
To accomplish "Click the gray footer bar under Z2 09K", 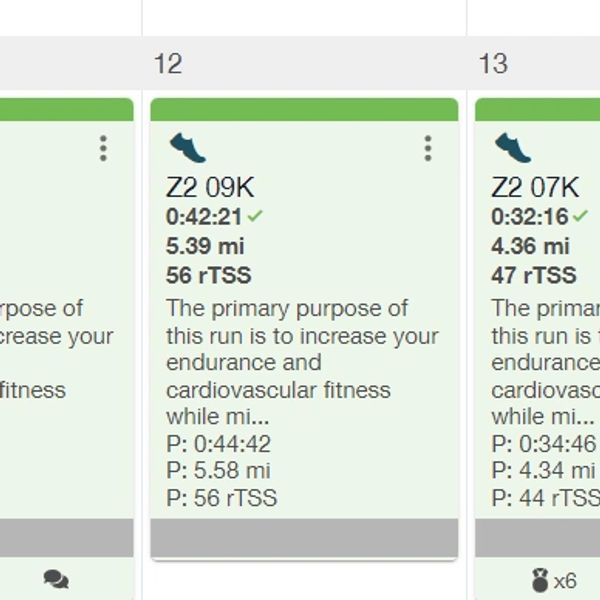I will coord(304,539).
